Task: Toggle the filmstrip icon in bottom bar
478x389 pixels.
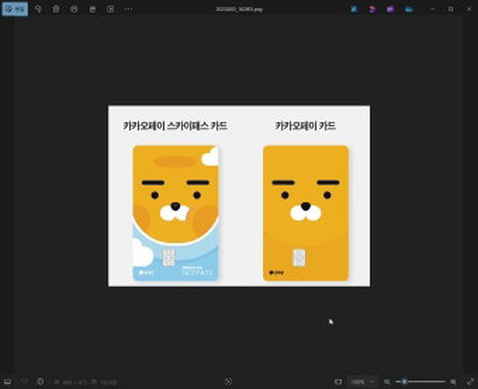Action: (x=7, y=381)
